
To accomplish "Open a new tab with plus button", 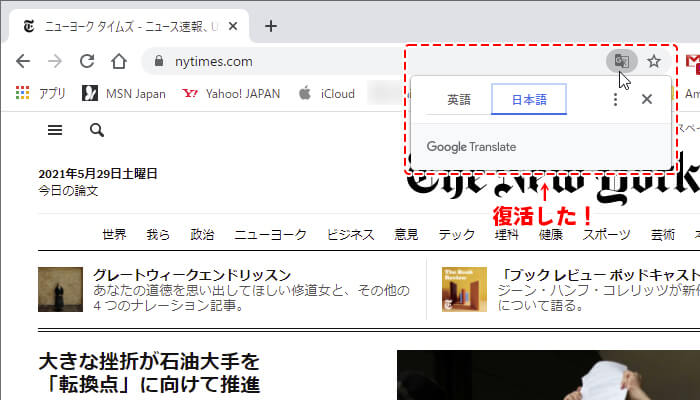I will pyautogui.click(x=271, y=26).
